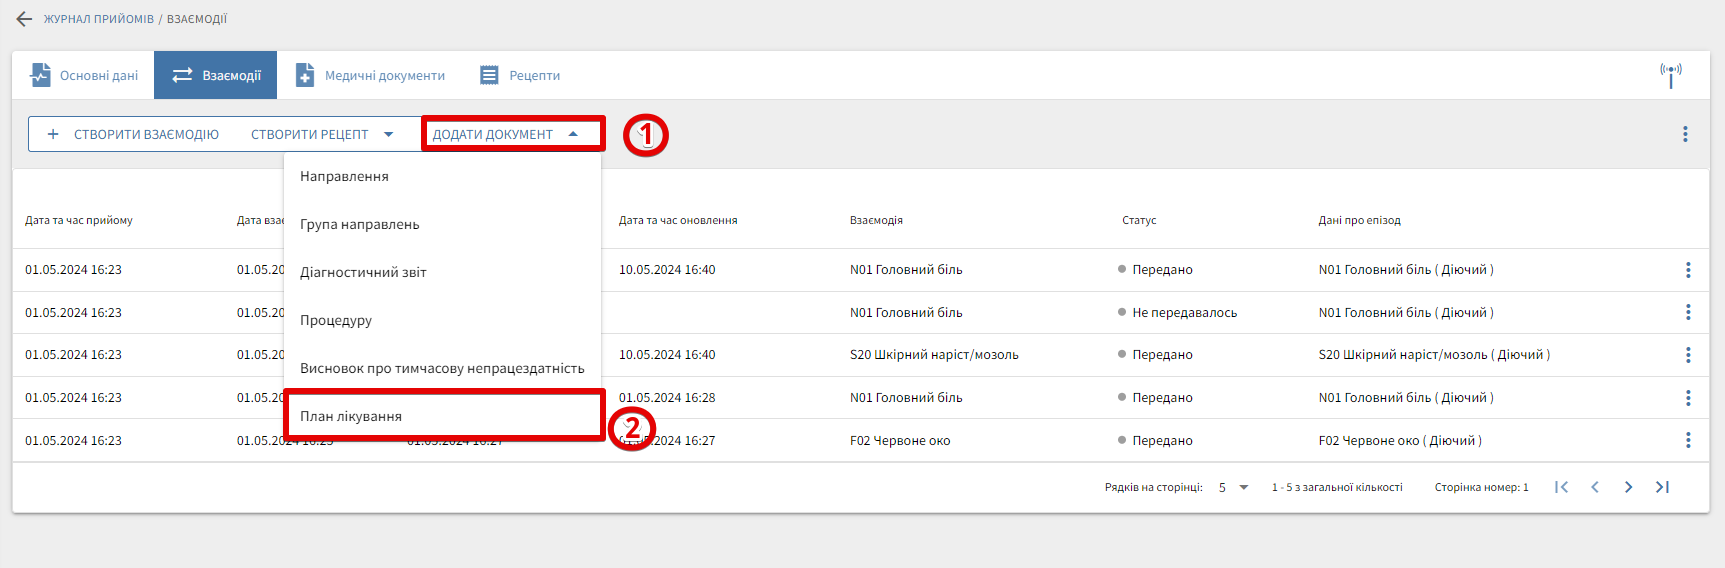The height and width of the screenshot is (568, 1725).
Task: Select План лікування from the menu
Action: pos(351,416)
